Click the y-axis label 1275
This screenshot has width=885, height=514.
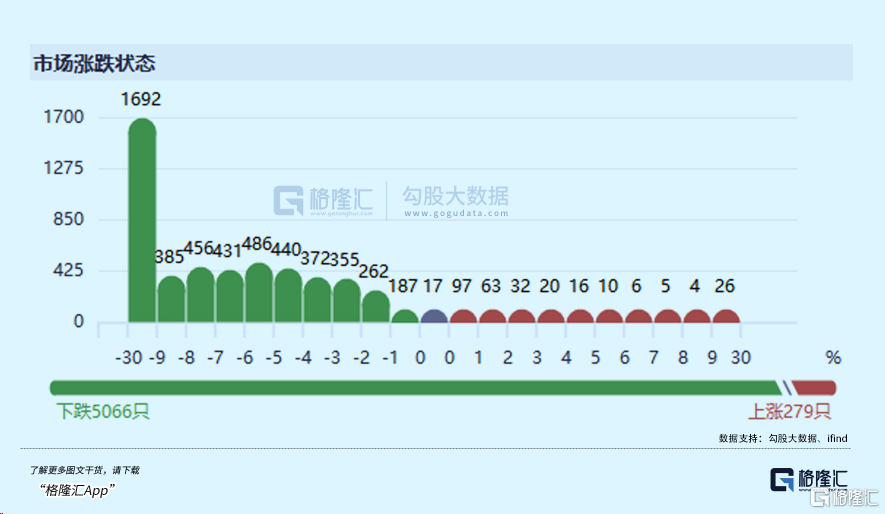tap(64, 168)
